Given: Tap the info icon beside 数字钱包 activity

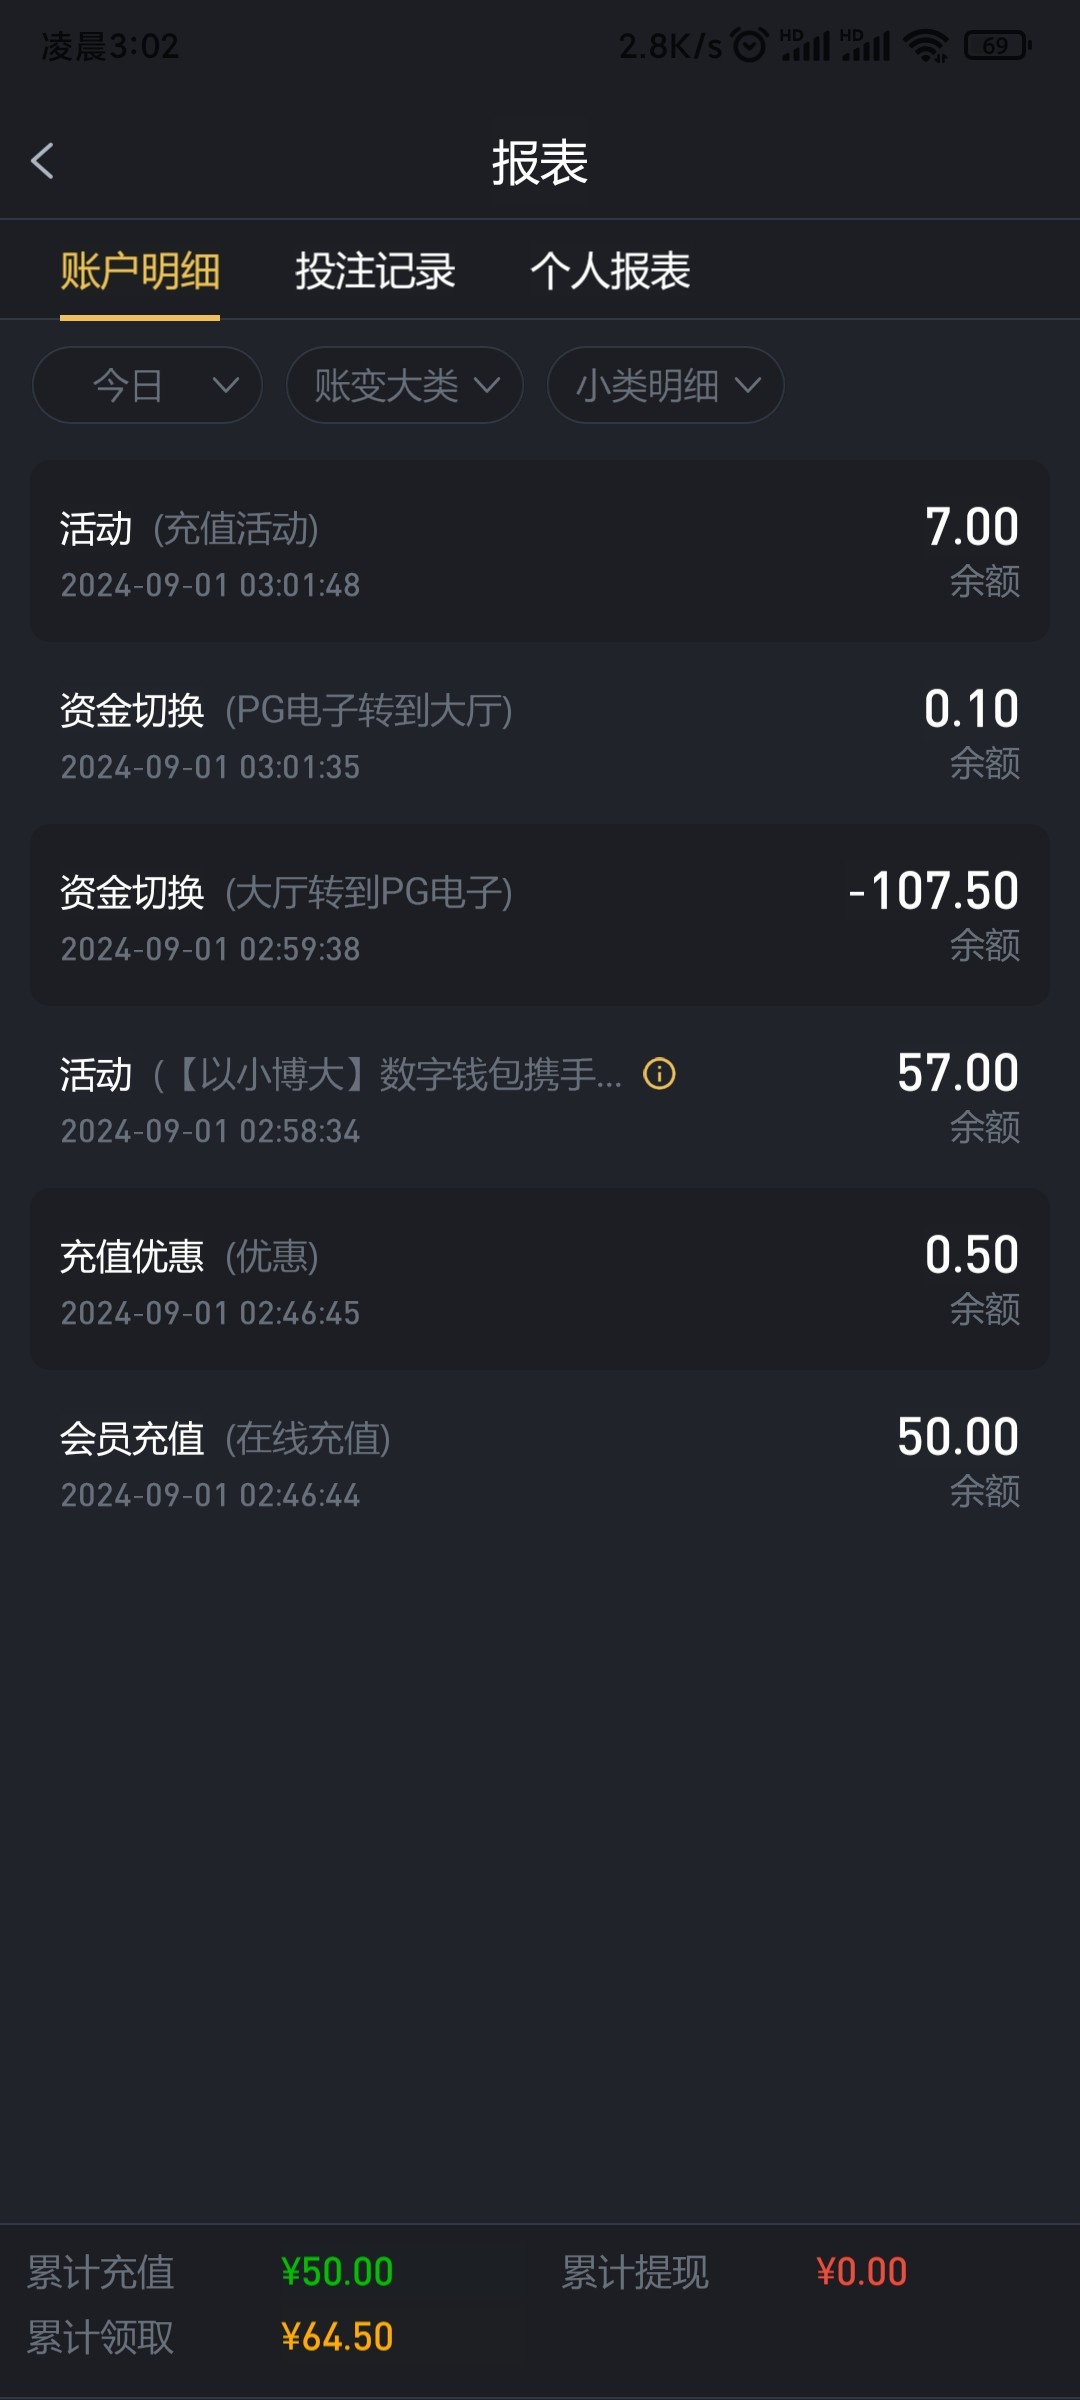Looking at the screenshot, I should click(659, 1074).
